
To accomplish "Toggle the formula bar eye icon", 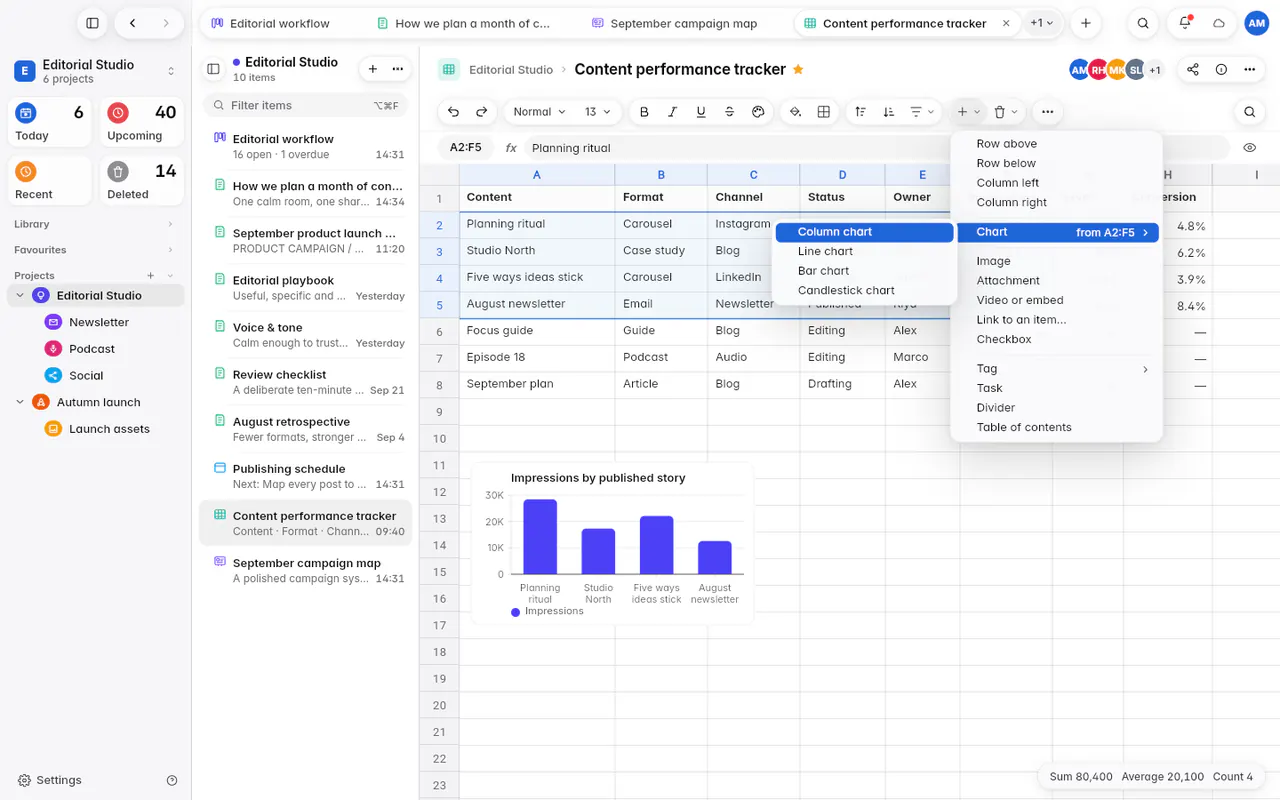I will point(1250,148).
